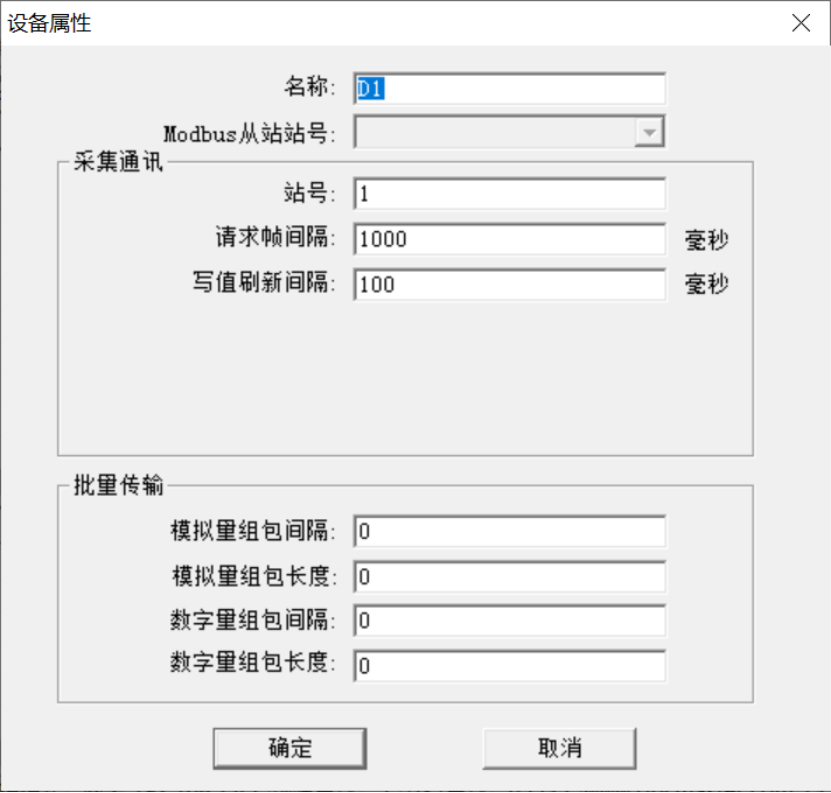
Task: Click the 毫秒 unit beside 请求帧间隔
Action: 707,240
